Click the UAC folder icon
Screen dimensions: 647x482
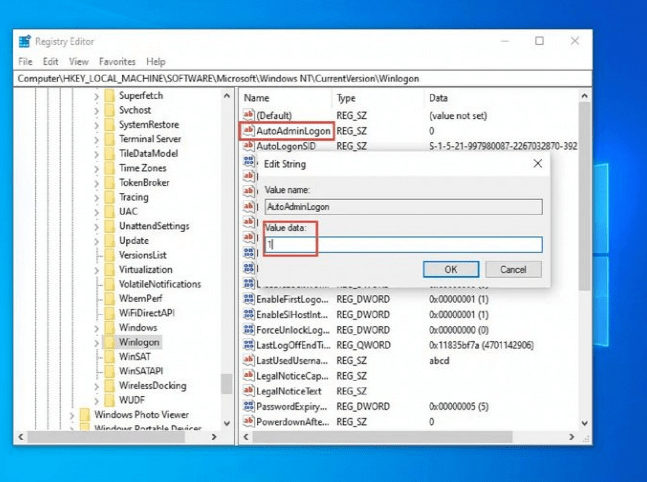pyautogui.click(x=109, y=212)
